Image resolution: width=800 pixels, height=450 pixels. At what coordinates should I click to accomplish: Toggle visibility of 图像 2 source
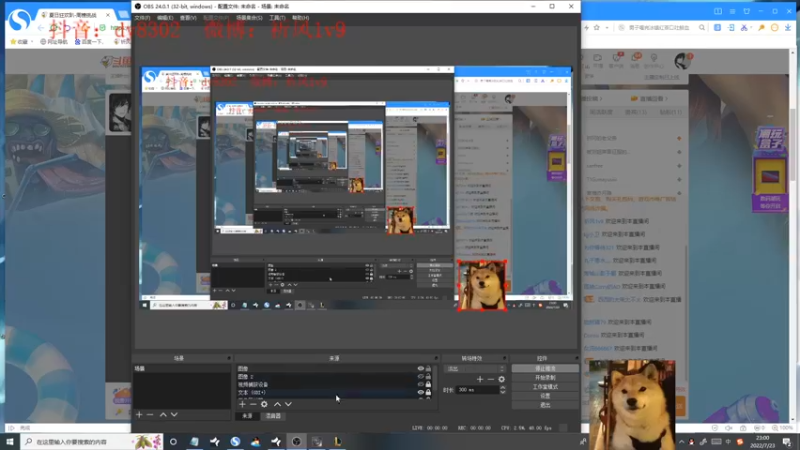point(420,377)
